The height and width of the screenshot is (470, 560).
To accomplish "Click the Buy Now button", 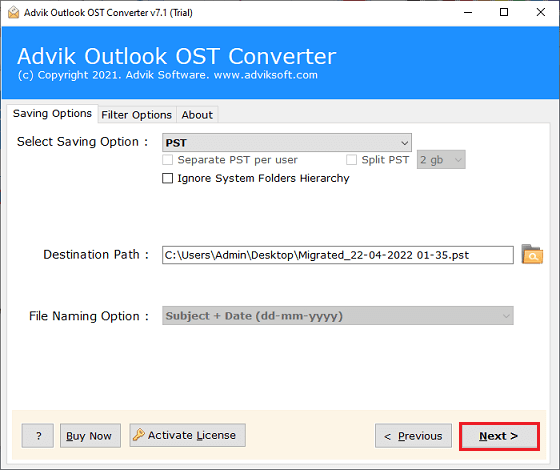I will coord(90,436).
